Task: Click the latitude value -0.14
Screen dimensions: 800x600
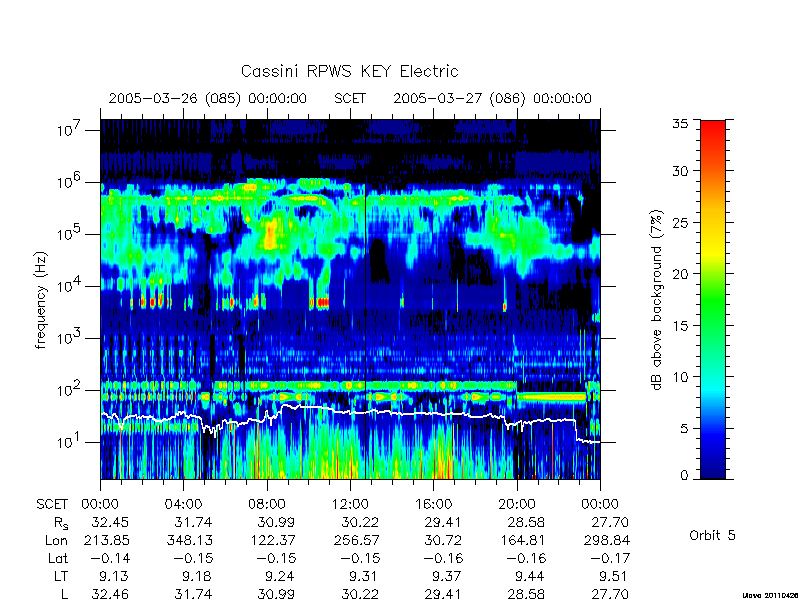Action: pos(110,559)
